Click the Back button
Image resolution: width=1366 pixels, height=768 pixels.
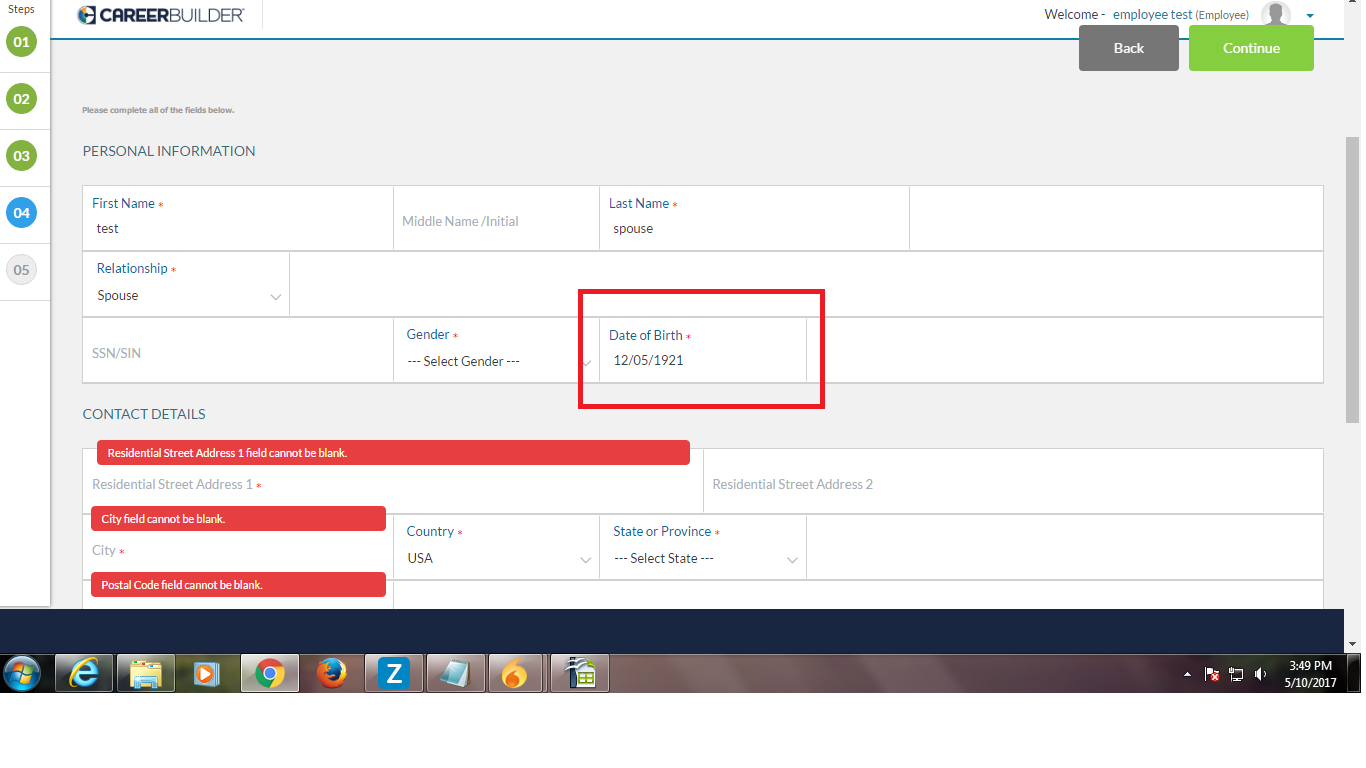click(1128, 47)
